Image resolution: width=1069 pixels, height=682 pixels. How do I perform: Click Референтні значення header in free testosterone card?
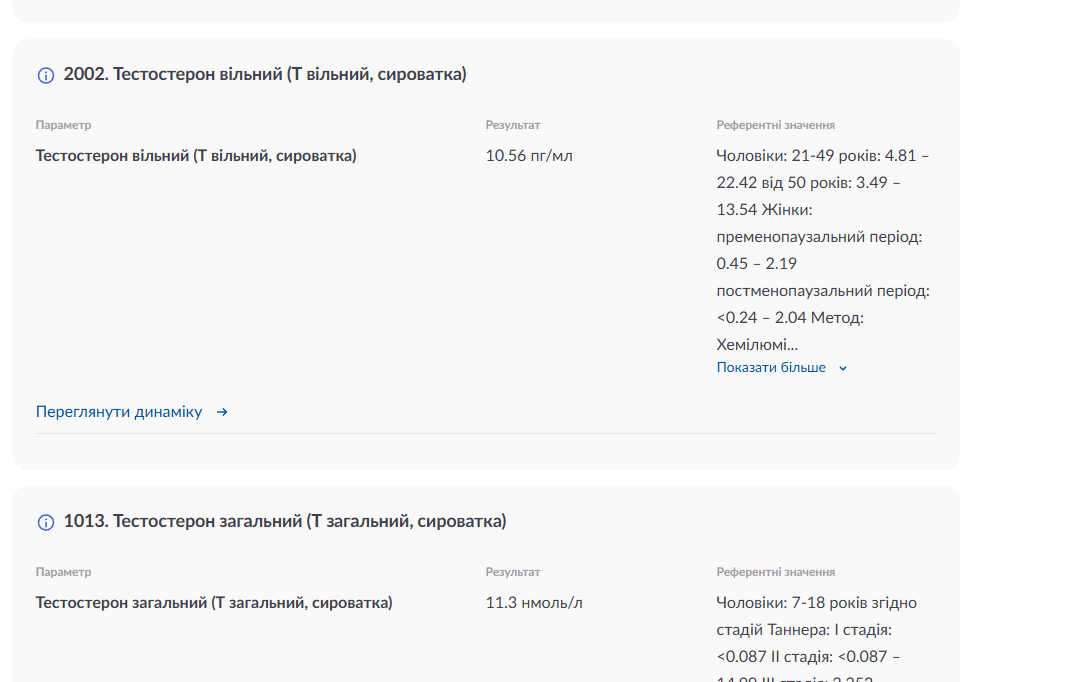tap(776, 125)
